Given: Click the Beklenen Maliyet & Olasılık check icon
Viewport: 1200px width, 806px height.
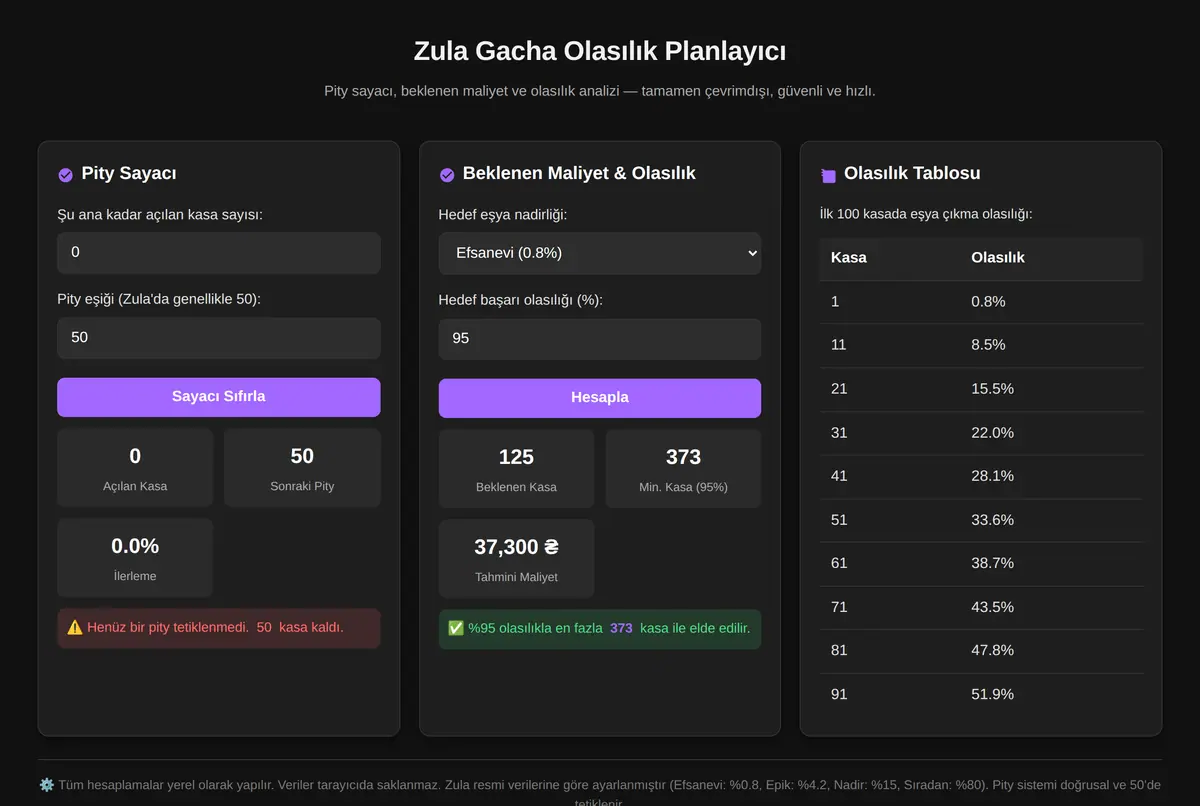Looking at the screenshot, I should (447, 175).
